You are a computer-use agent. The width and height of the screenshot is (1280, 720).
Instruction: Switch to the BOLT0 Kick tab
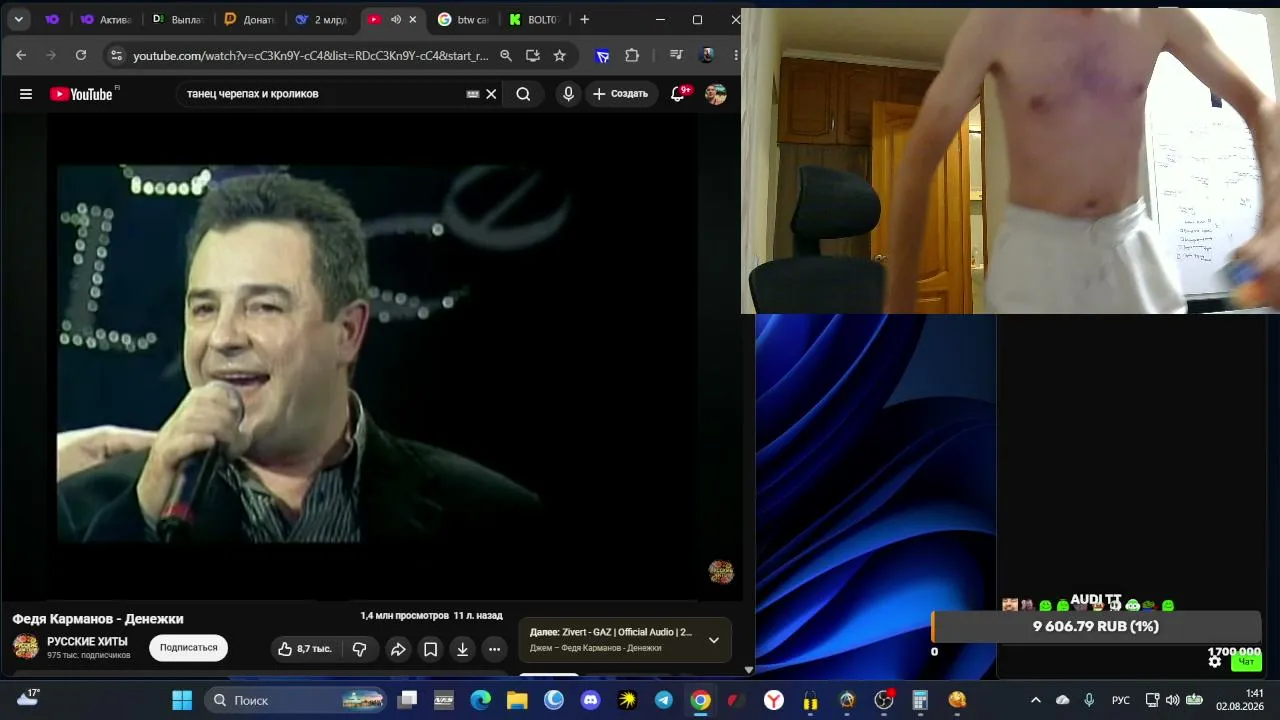pyautogui.click(x=534, y=20)
